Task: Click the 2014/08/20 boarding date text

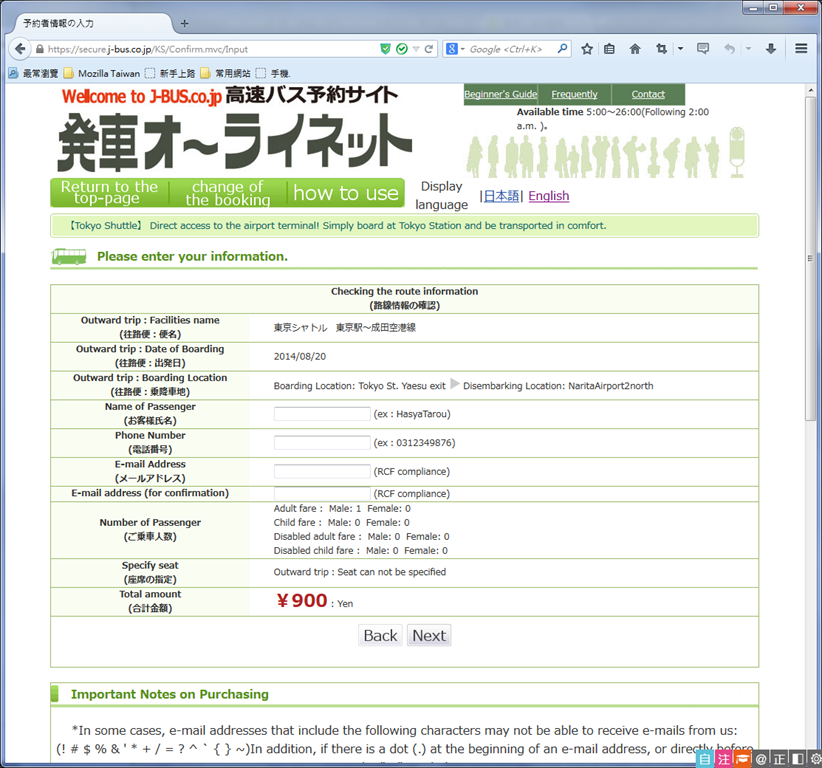Action: 299,356
